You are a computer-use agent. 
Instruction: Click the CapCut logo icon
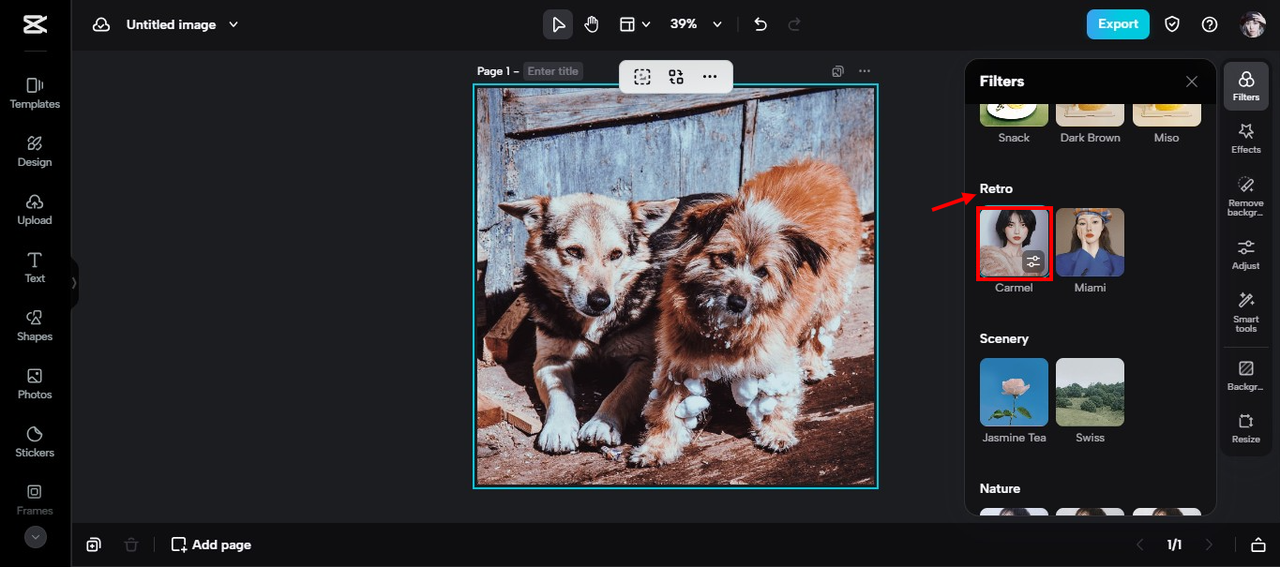[35, 25]
